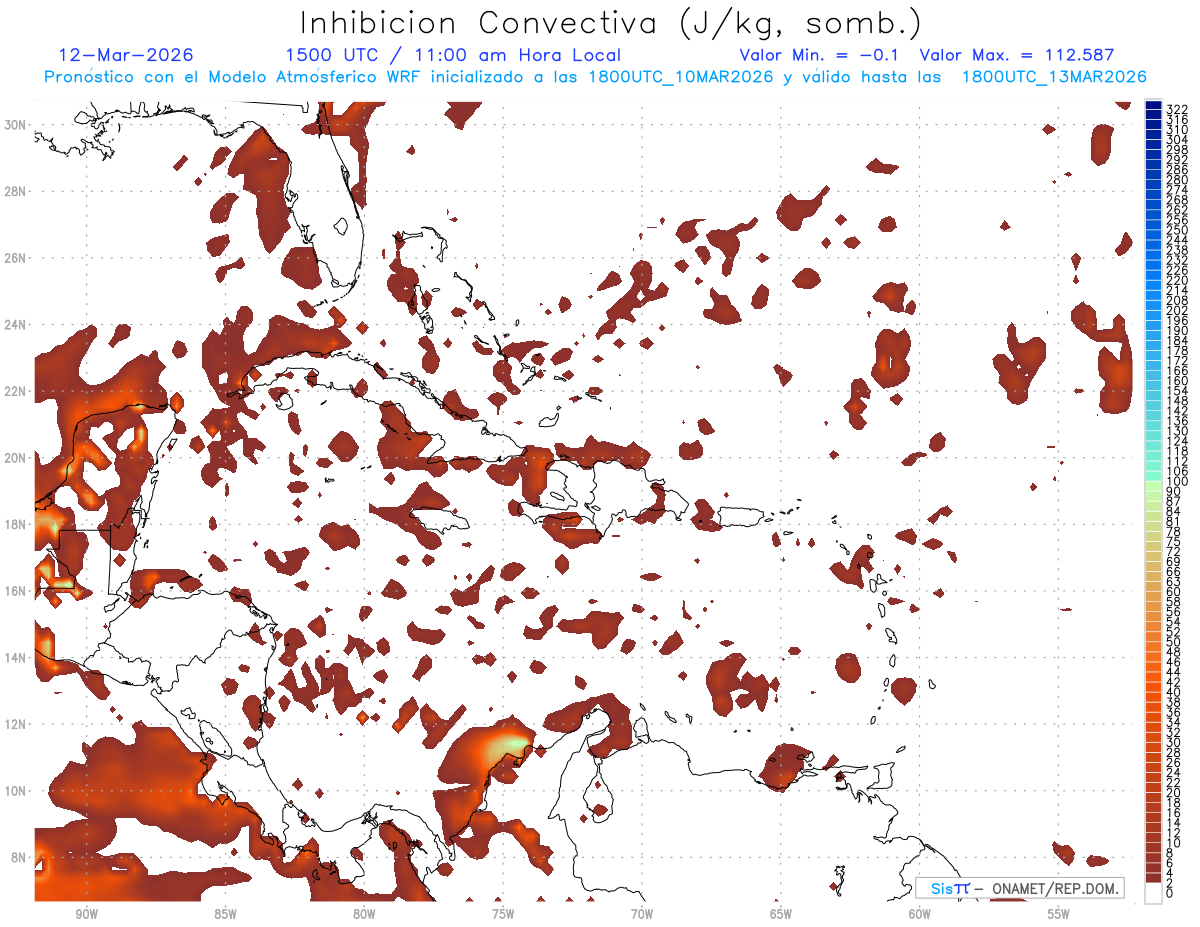Click the colorbar value '0'
This screenshot has height=927, width=1200.
[x=1171, y=894]
